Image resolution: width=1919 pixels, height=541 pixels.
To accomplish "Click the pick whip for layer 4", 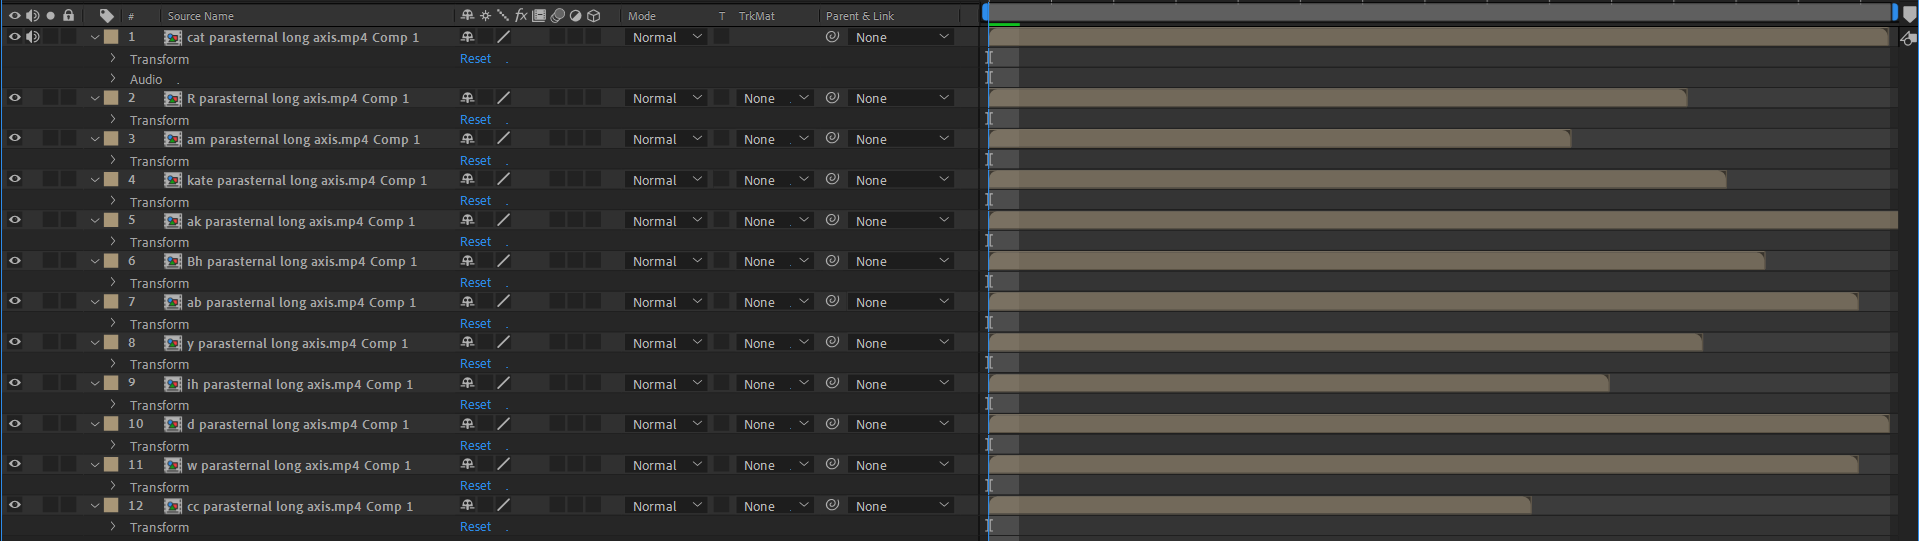I will coord(832,180).
